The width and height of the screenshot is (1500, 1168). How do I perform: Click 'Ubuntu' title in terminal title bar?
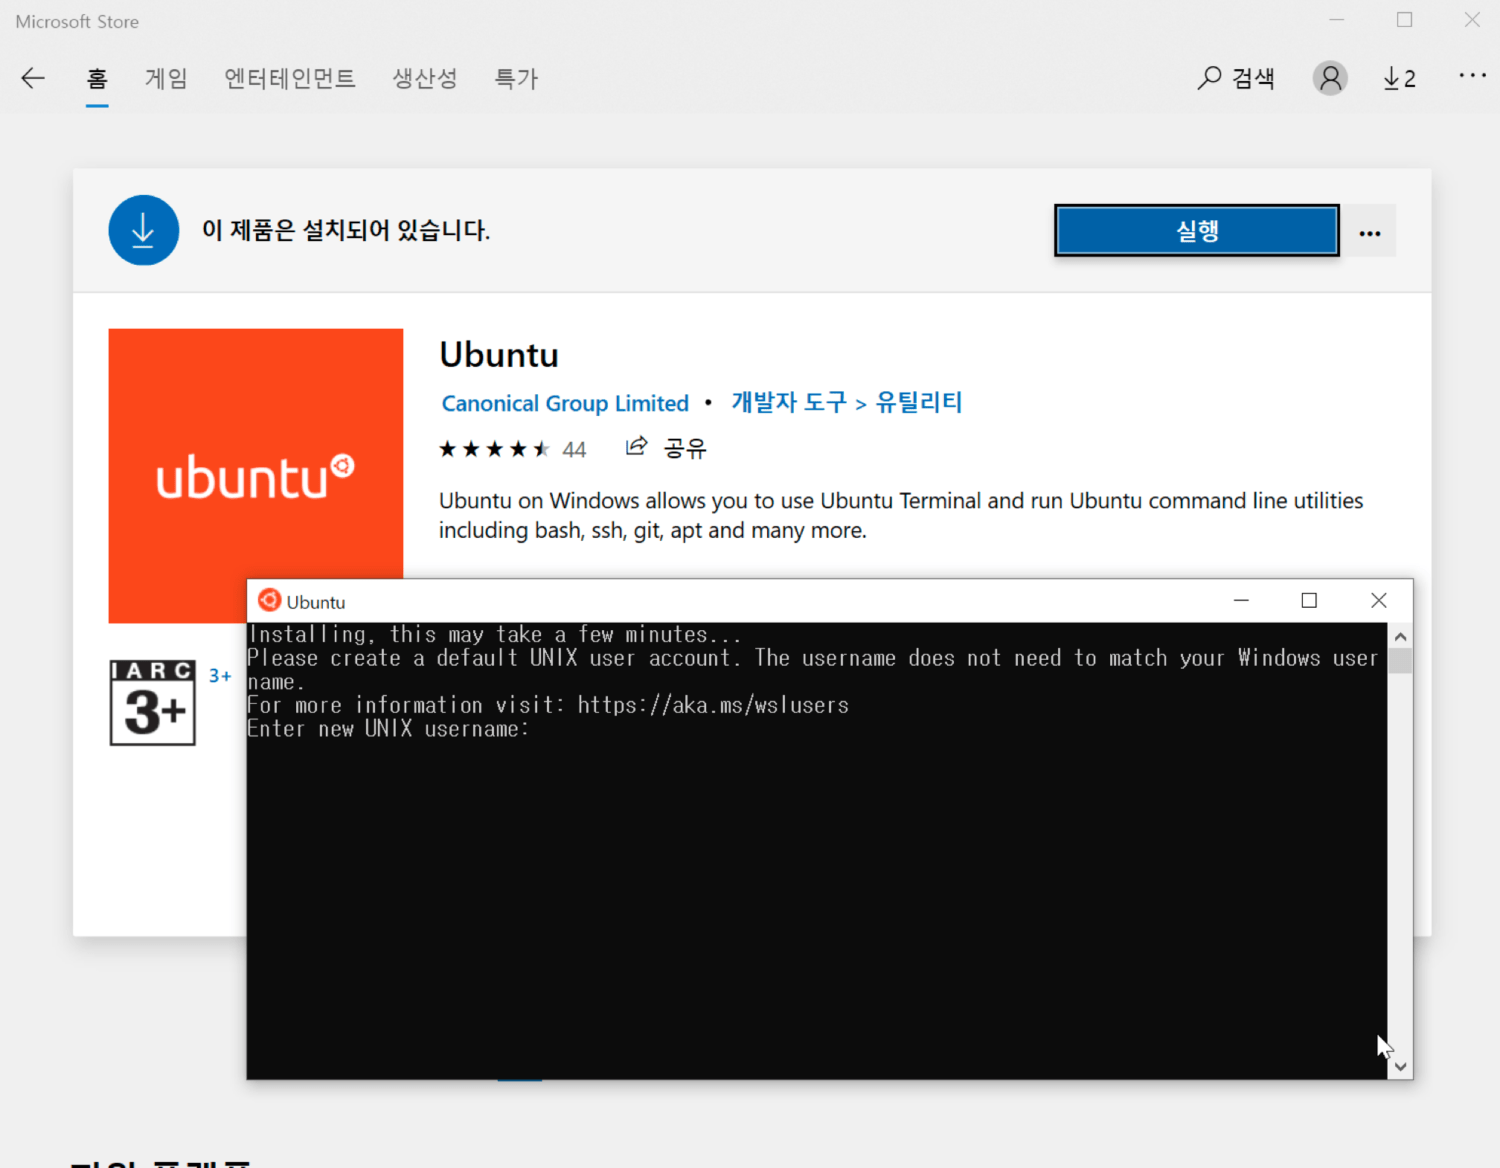pos(316,602)
